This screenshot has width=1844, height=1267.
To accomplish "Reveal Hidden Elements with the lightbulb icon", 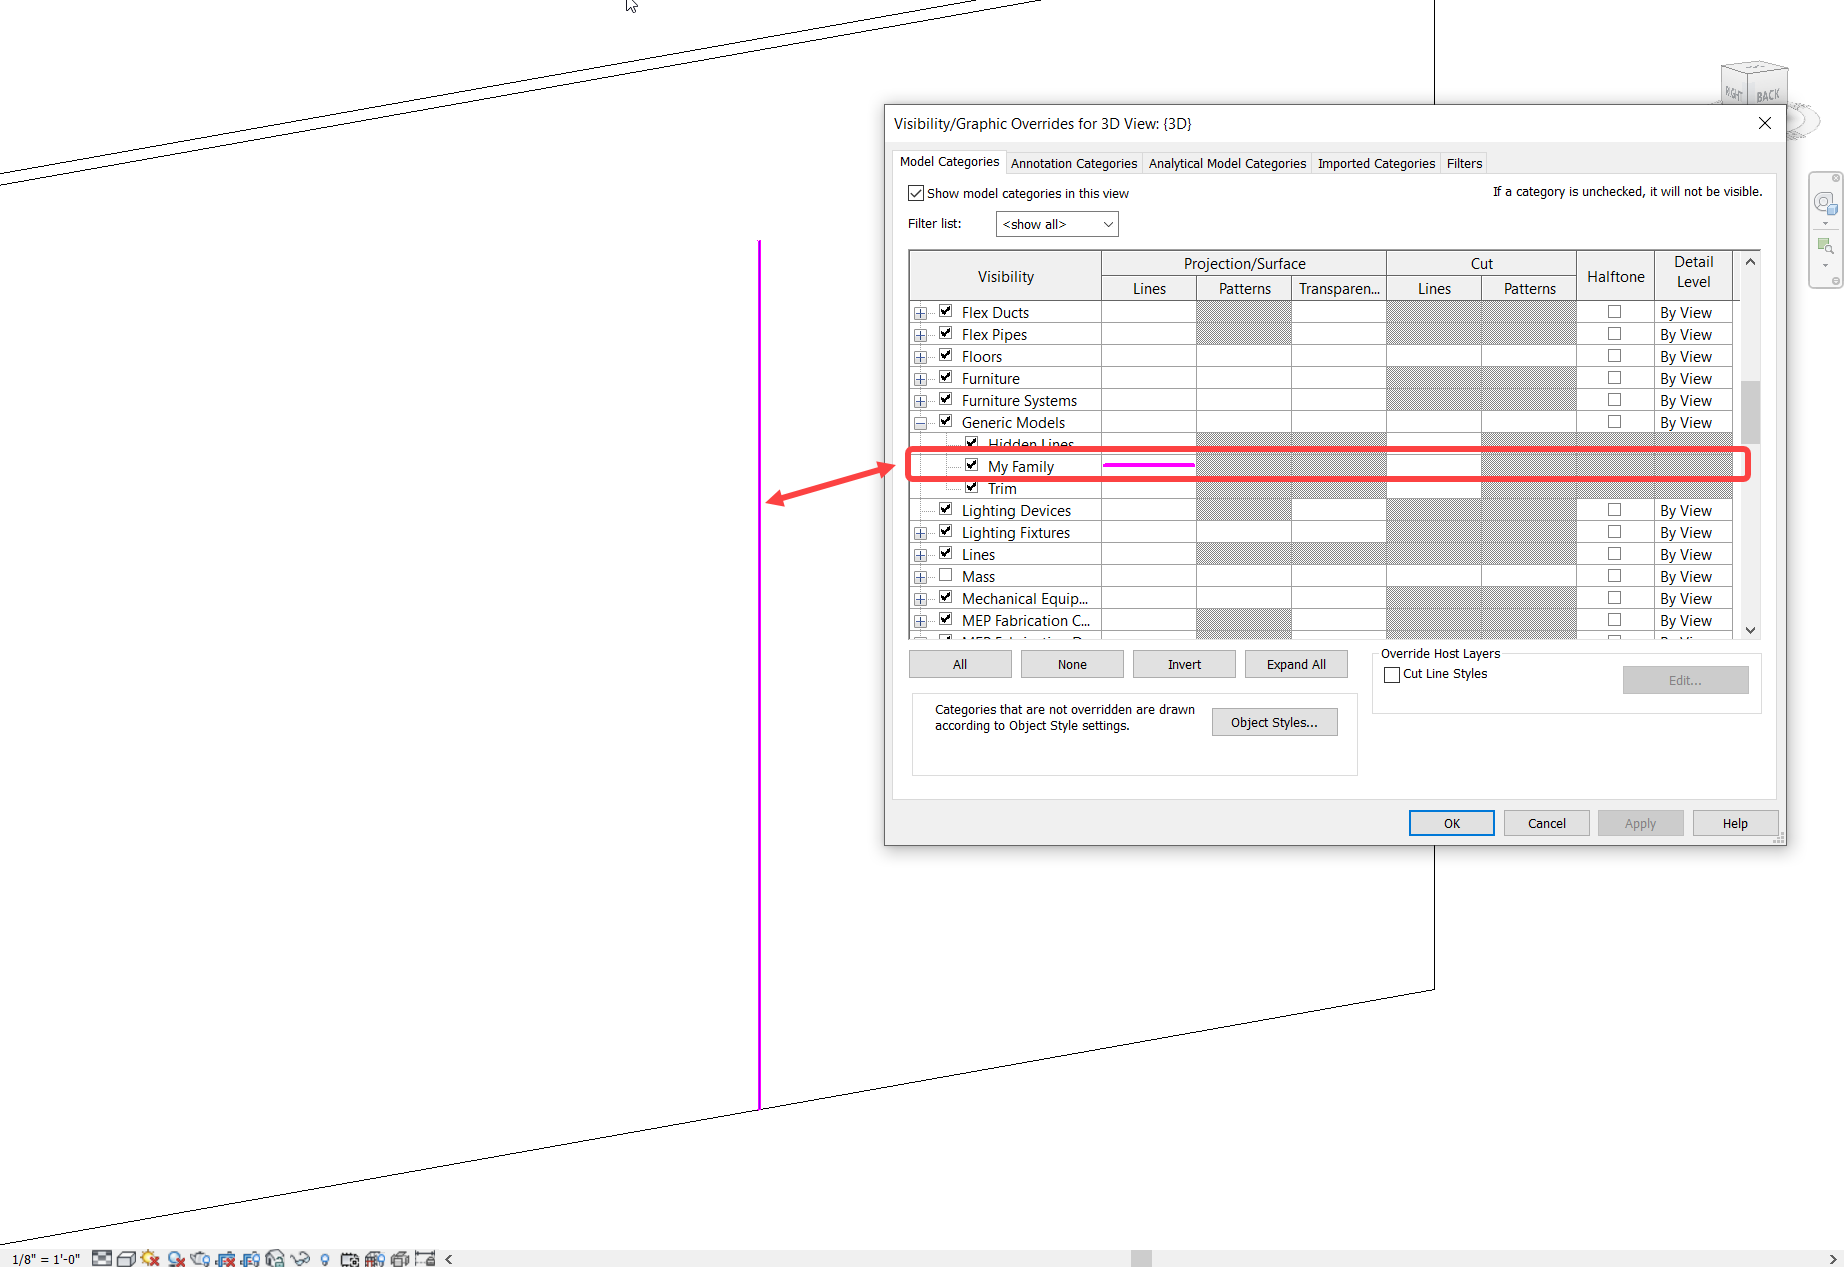I will (325, 1258).
